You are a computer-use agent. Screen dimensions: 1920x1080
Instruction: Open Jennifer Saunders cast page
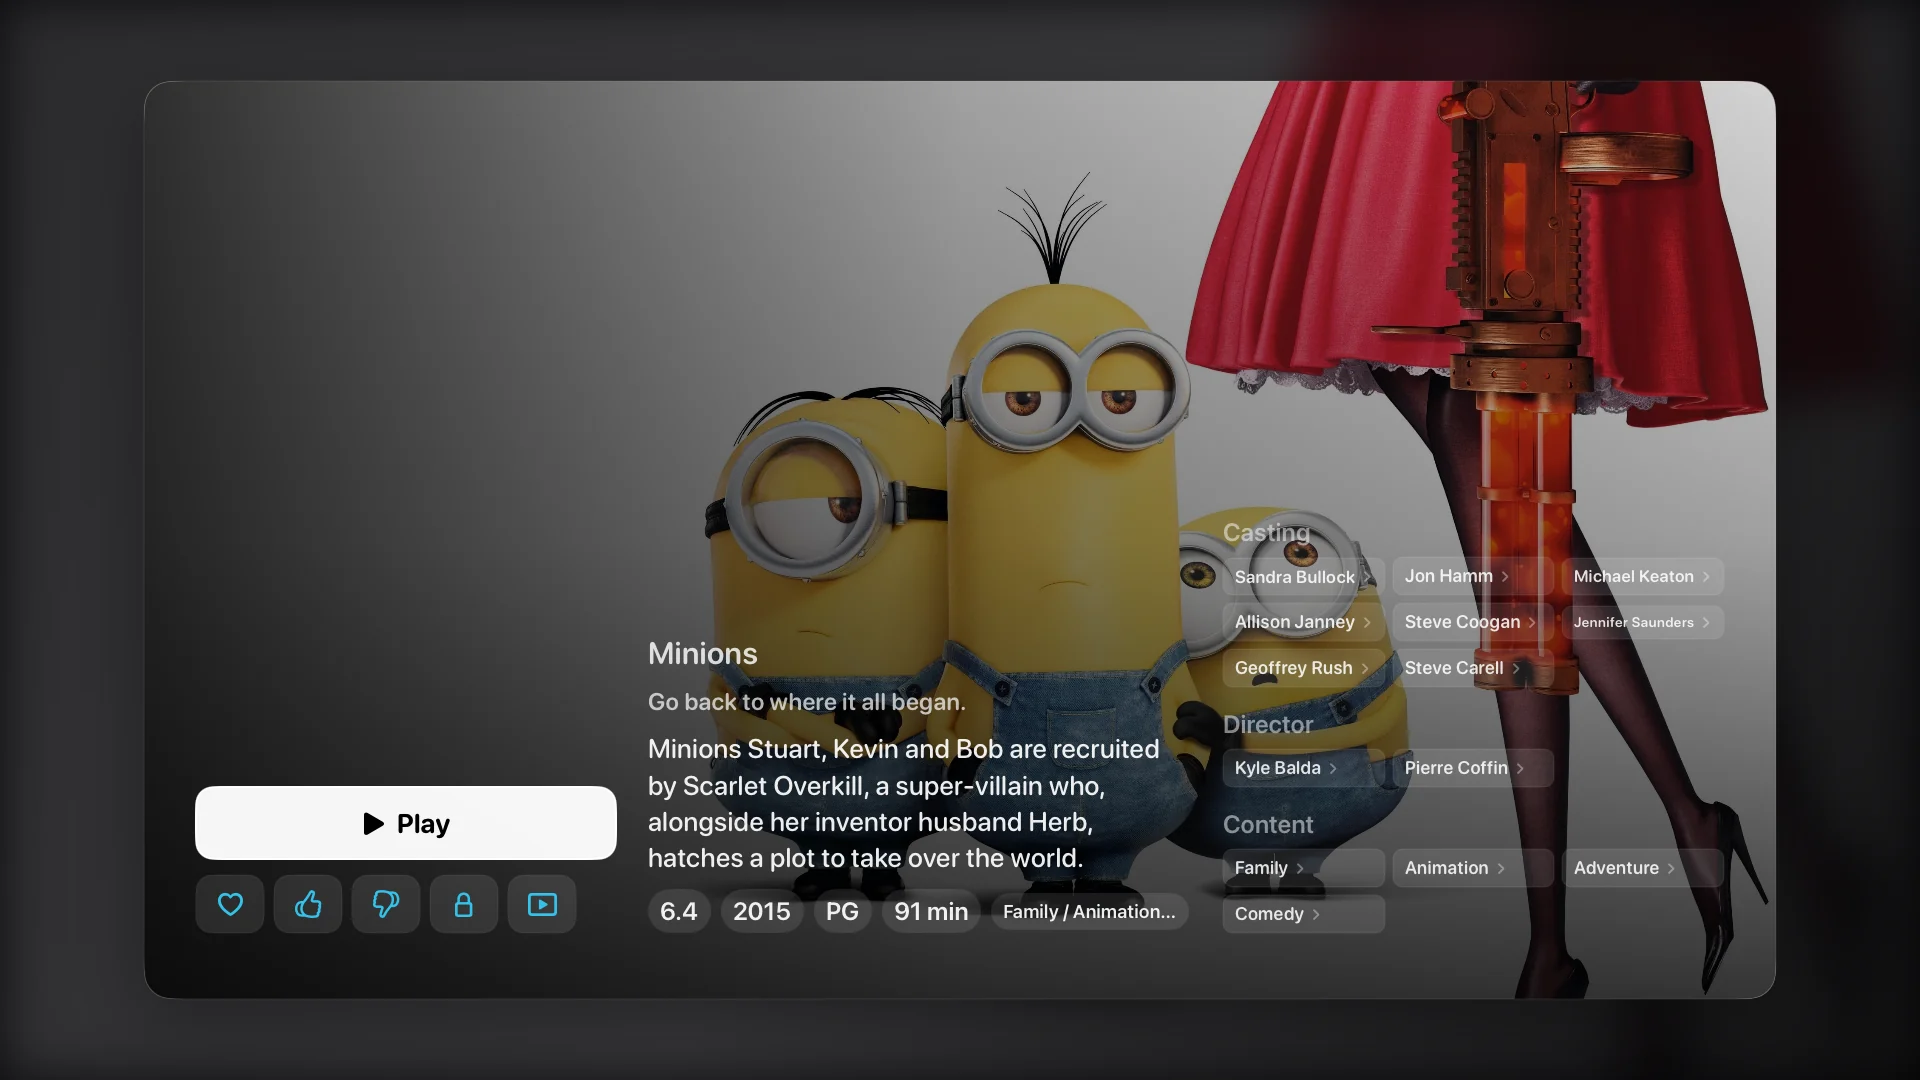pos(1642,622)
